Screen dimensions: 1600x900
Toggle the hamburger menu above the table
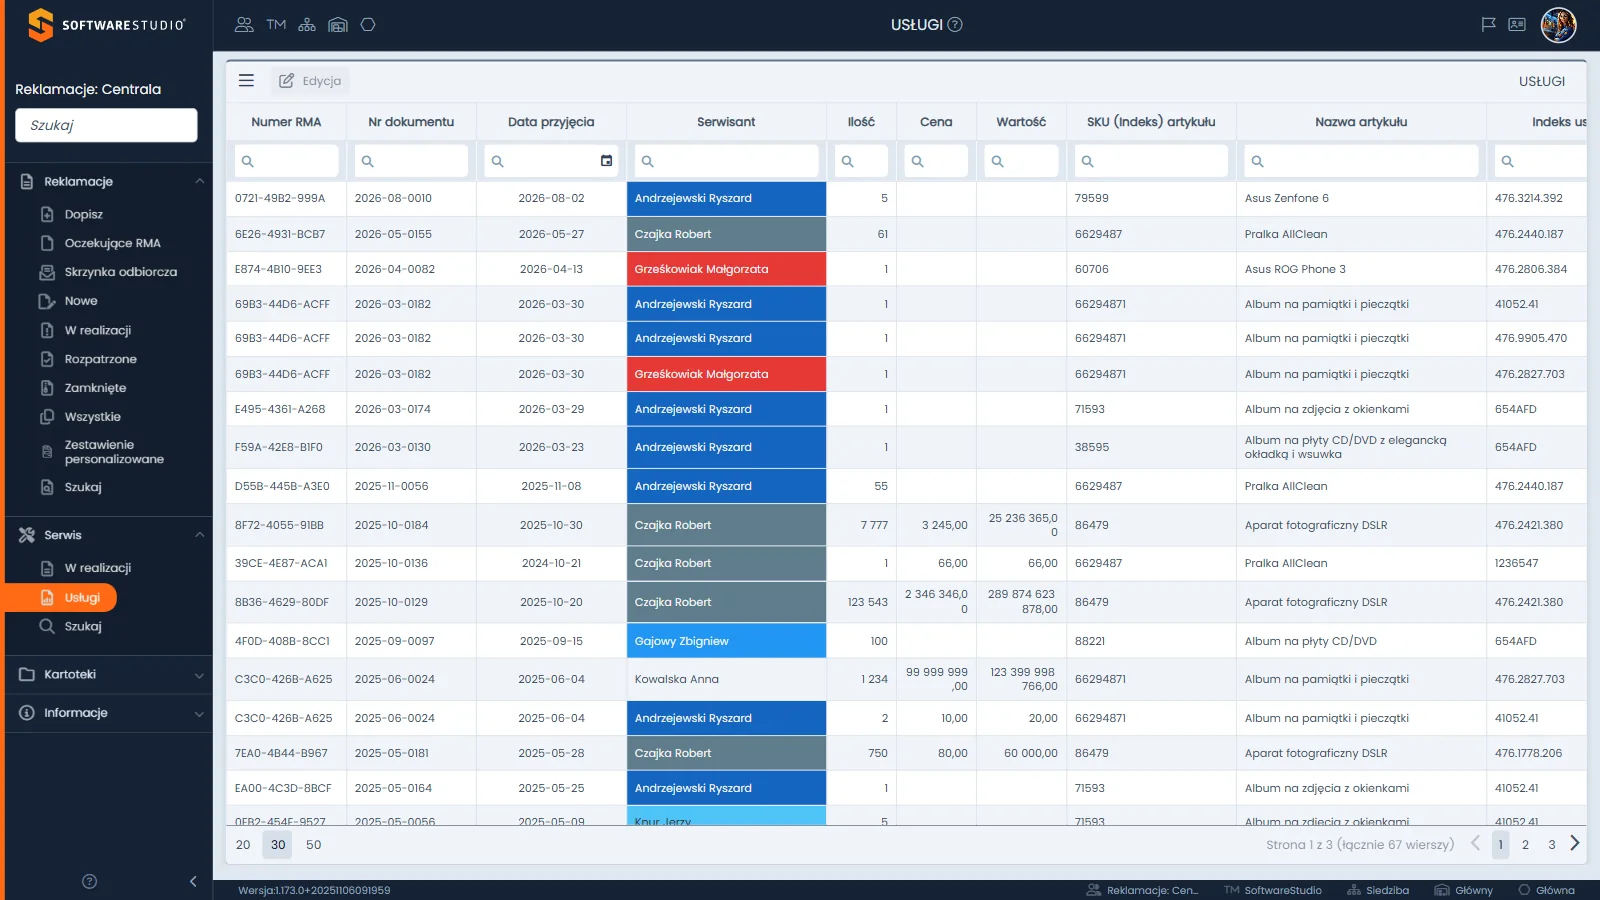(246, 81)
